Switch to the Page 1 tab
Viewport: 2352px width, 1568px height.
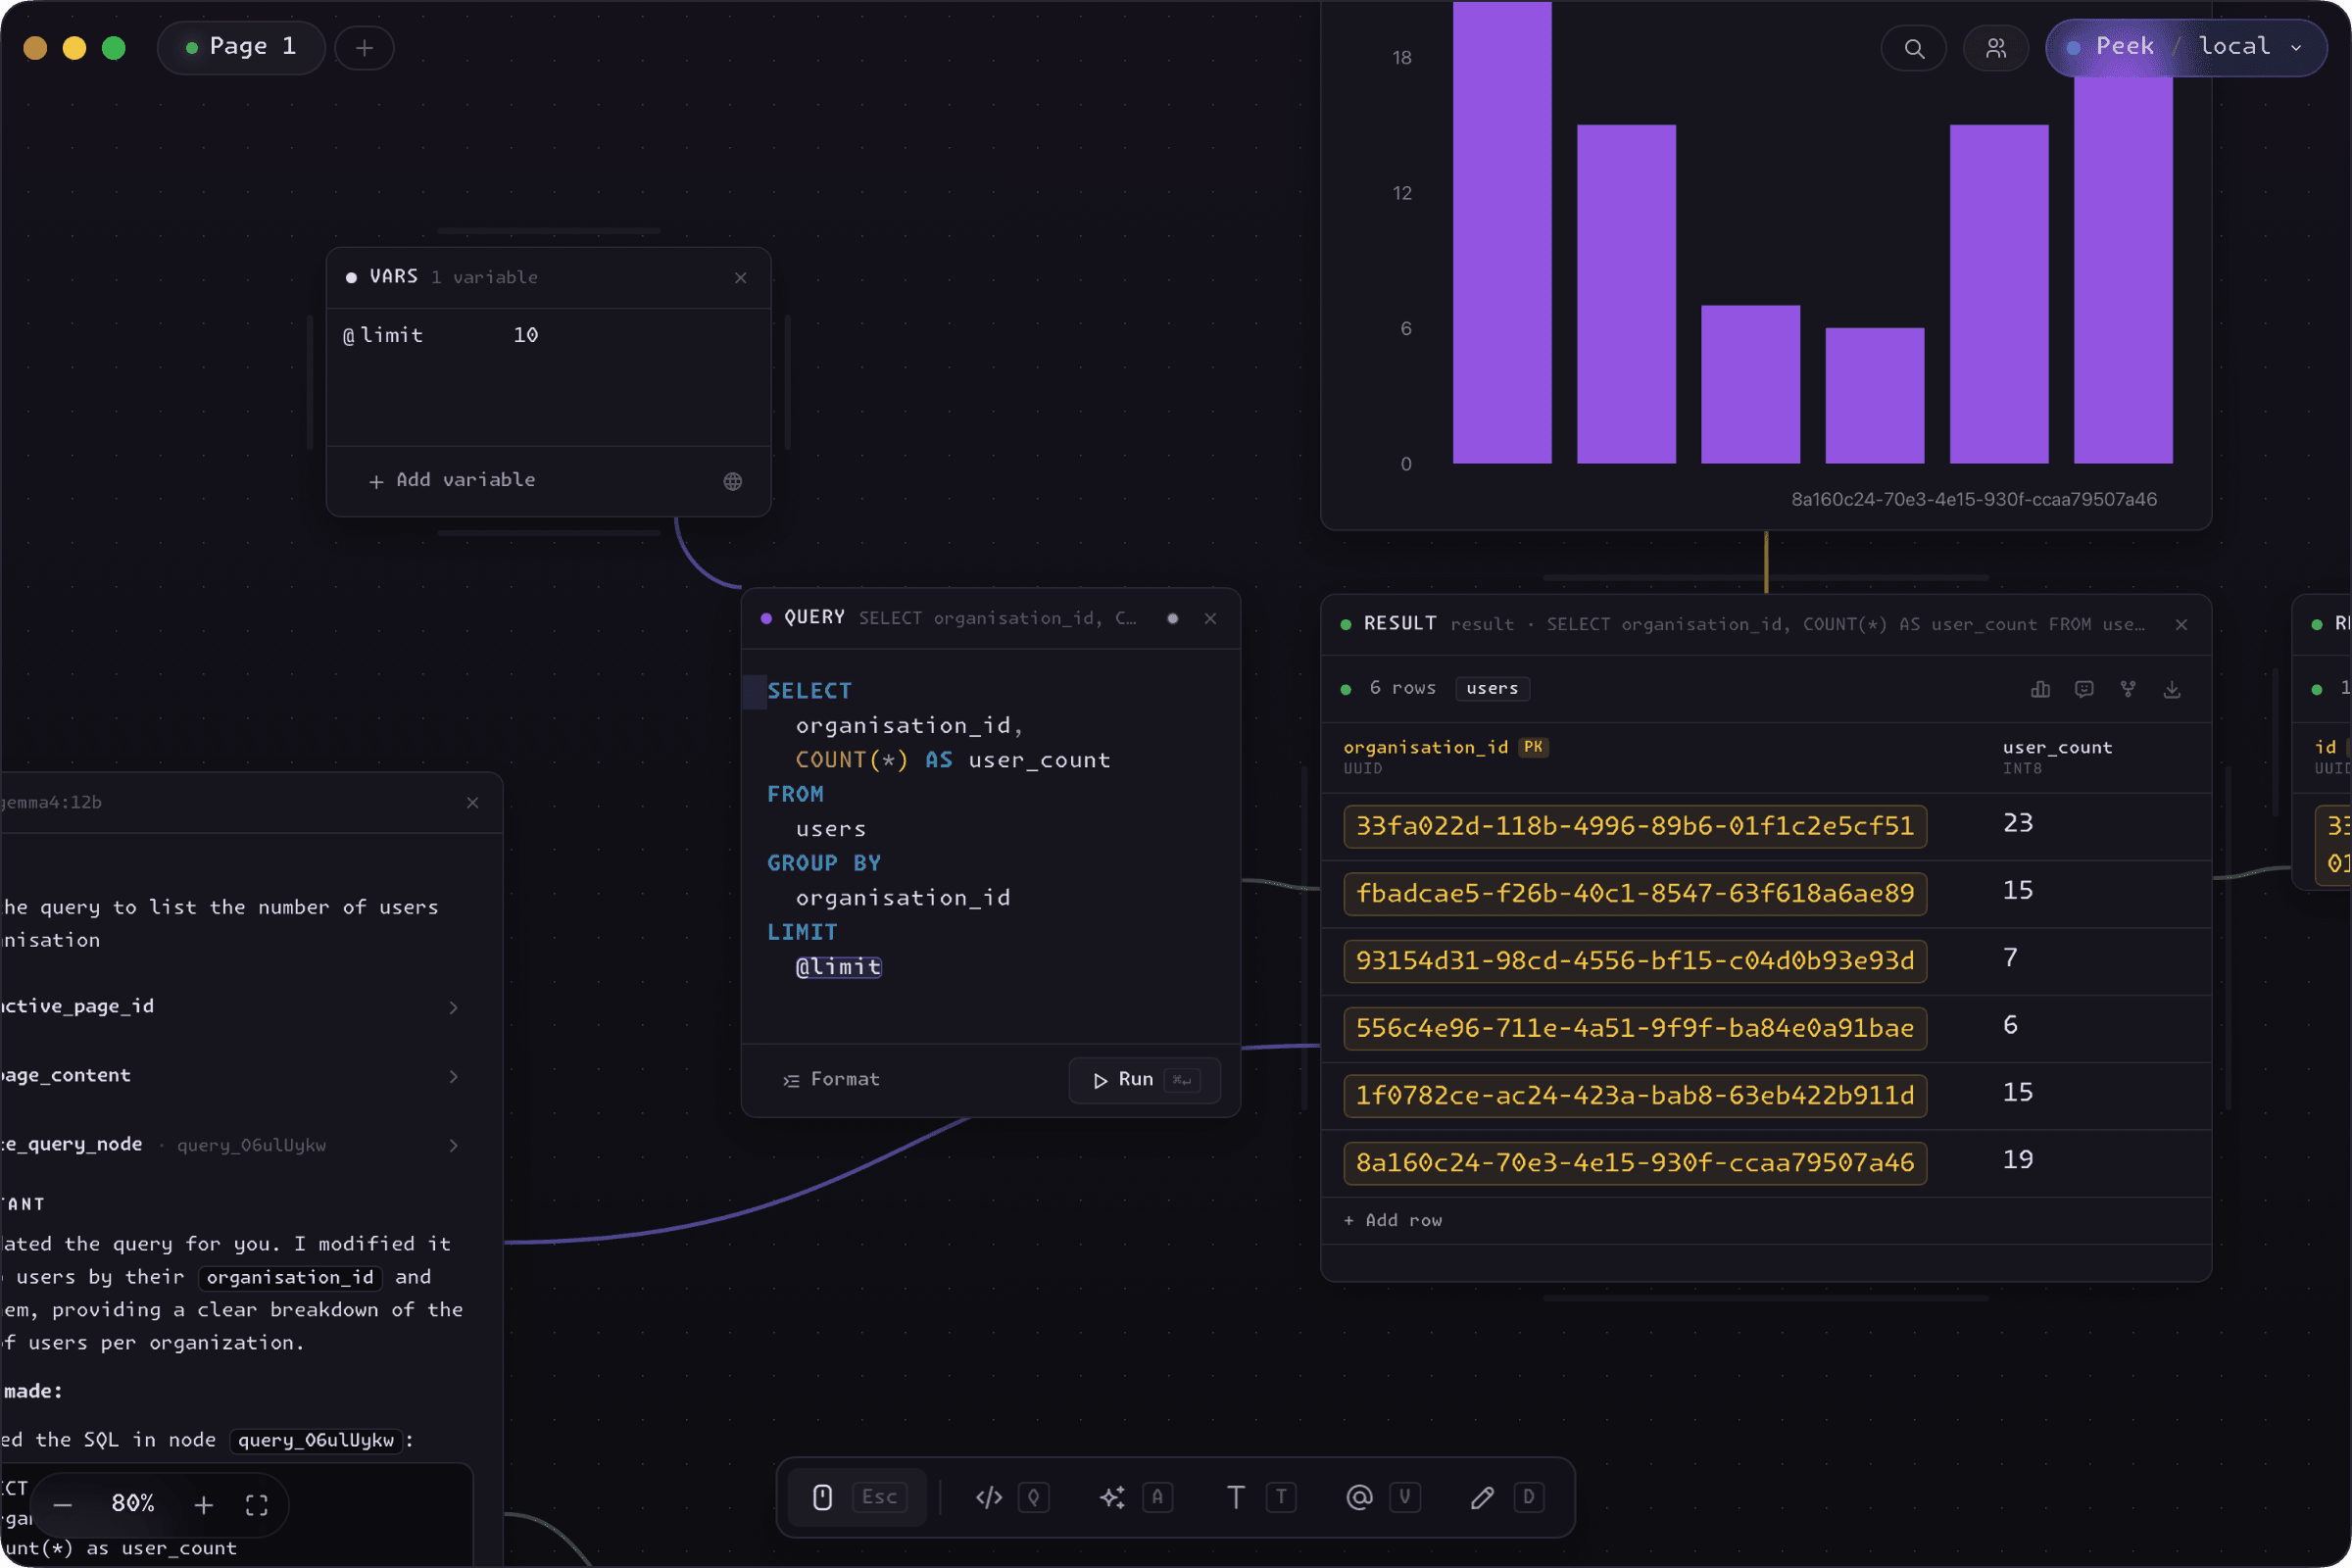tap(241, 47)
